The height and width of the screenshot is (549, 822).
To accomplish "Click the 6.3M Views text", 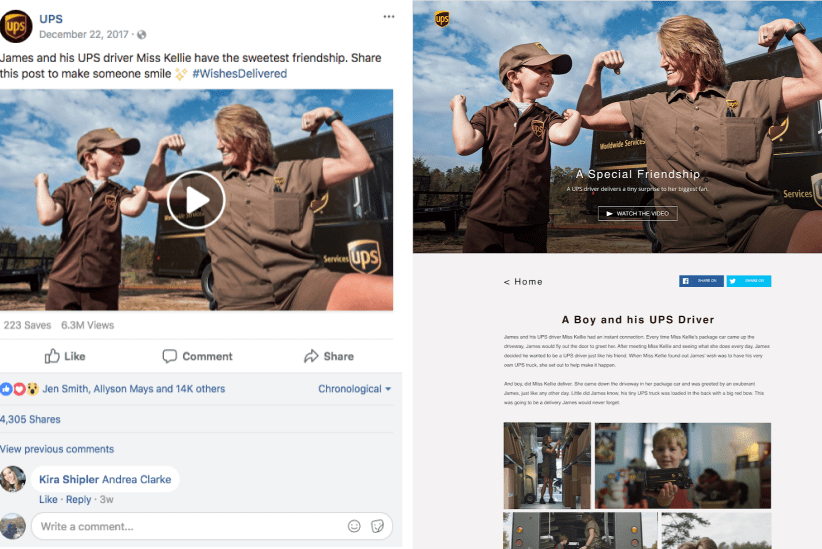I will pos(88,326).
